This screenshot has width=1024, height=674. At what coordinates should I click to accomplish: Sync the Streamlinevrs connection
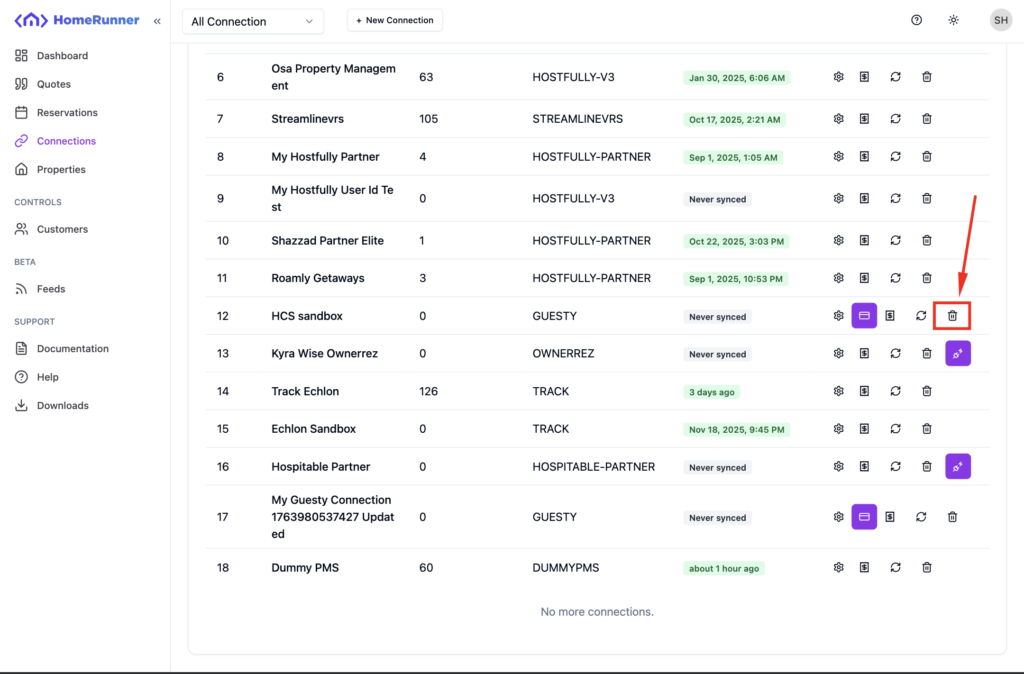pyautogui.click(x=896, y=119)
